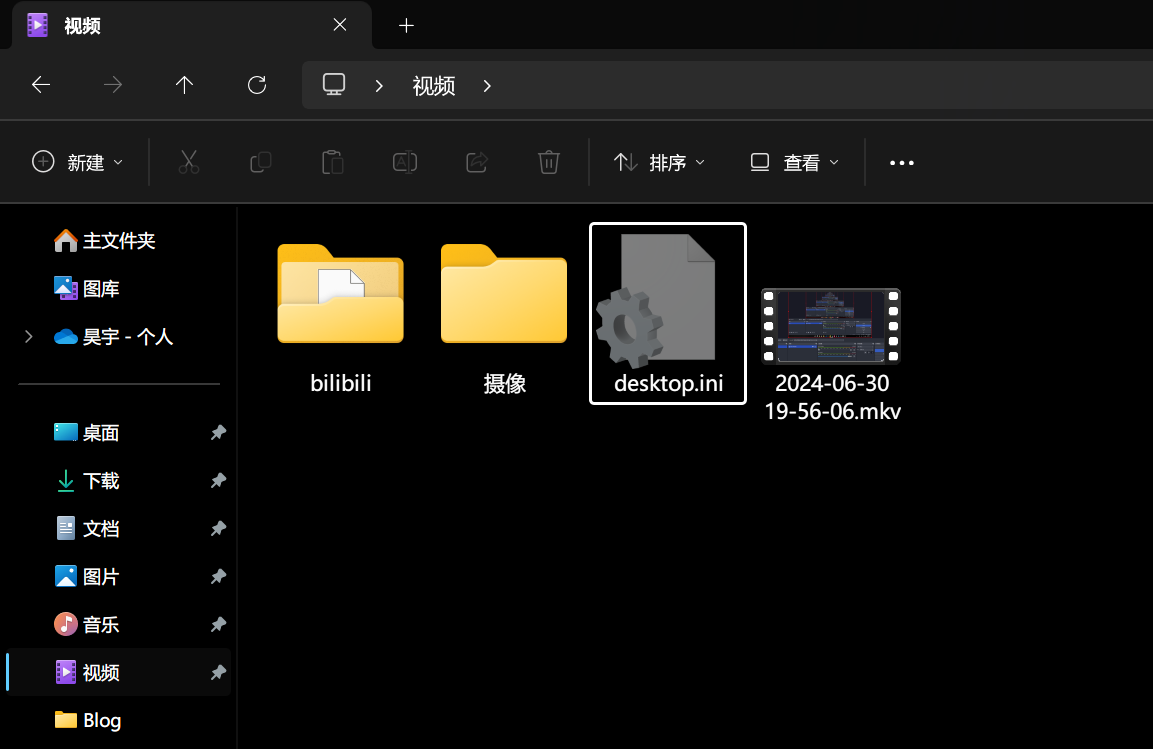Click the Copy icon in toolbar
The height and width of the screenshot is (749, 1153).
261,162
